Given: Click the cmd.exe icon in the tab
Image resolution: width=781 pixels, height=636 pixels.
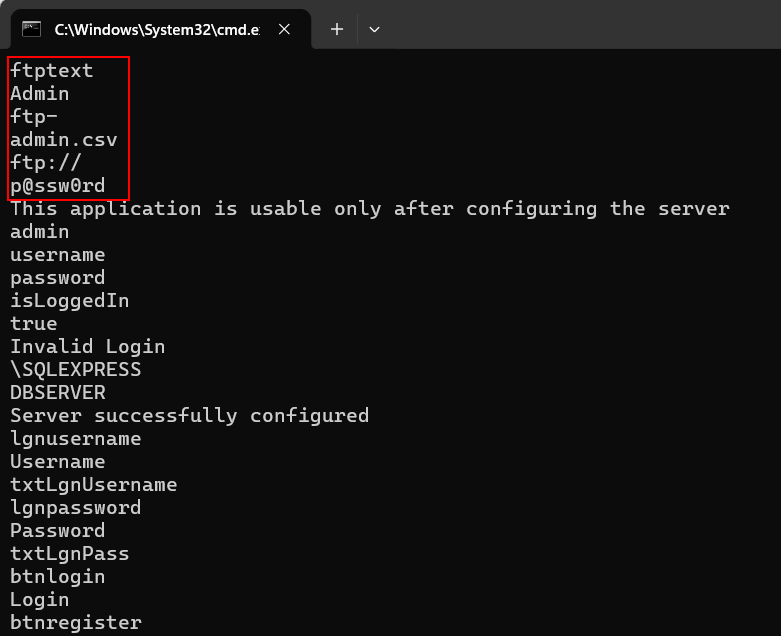Looking at the screenshot, I should coord(31,29).
